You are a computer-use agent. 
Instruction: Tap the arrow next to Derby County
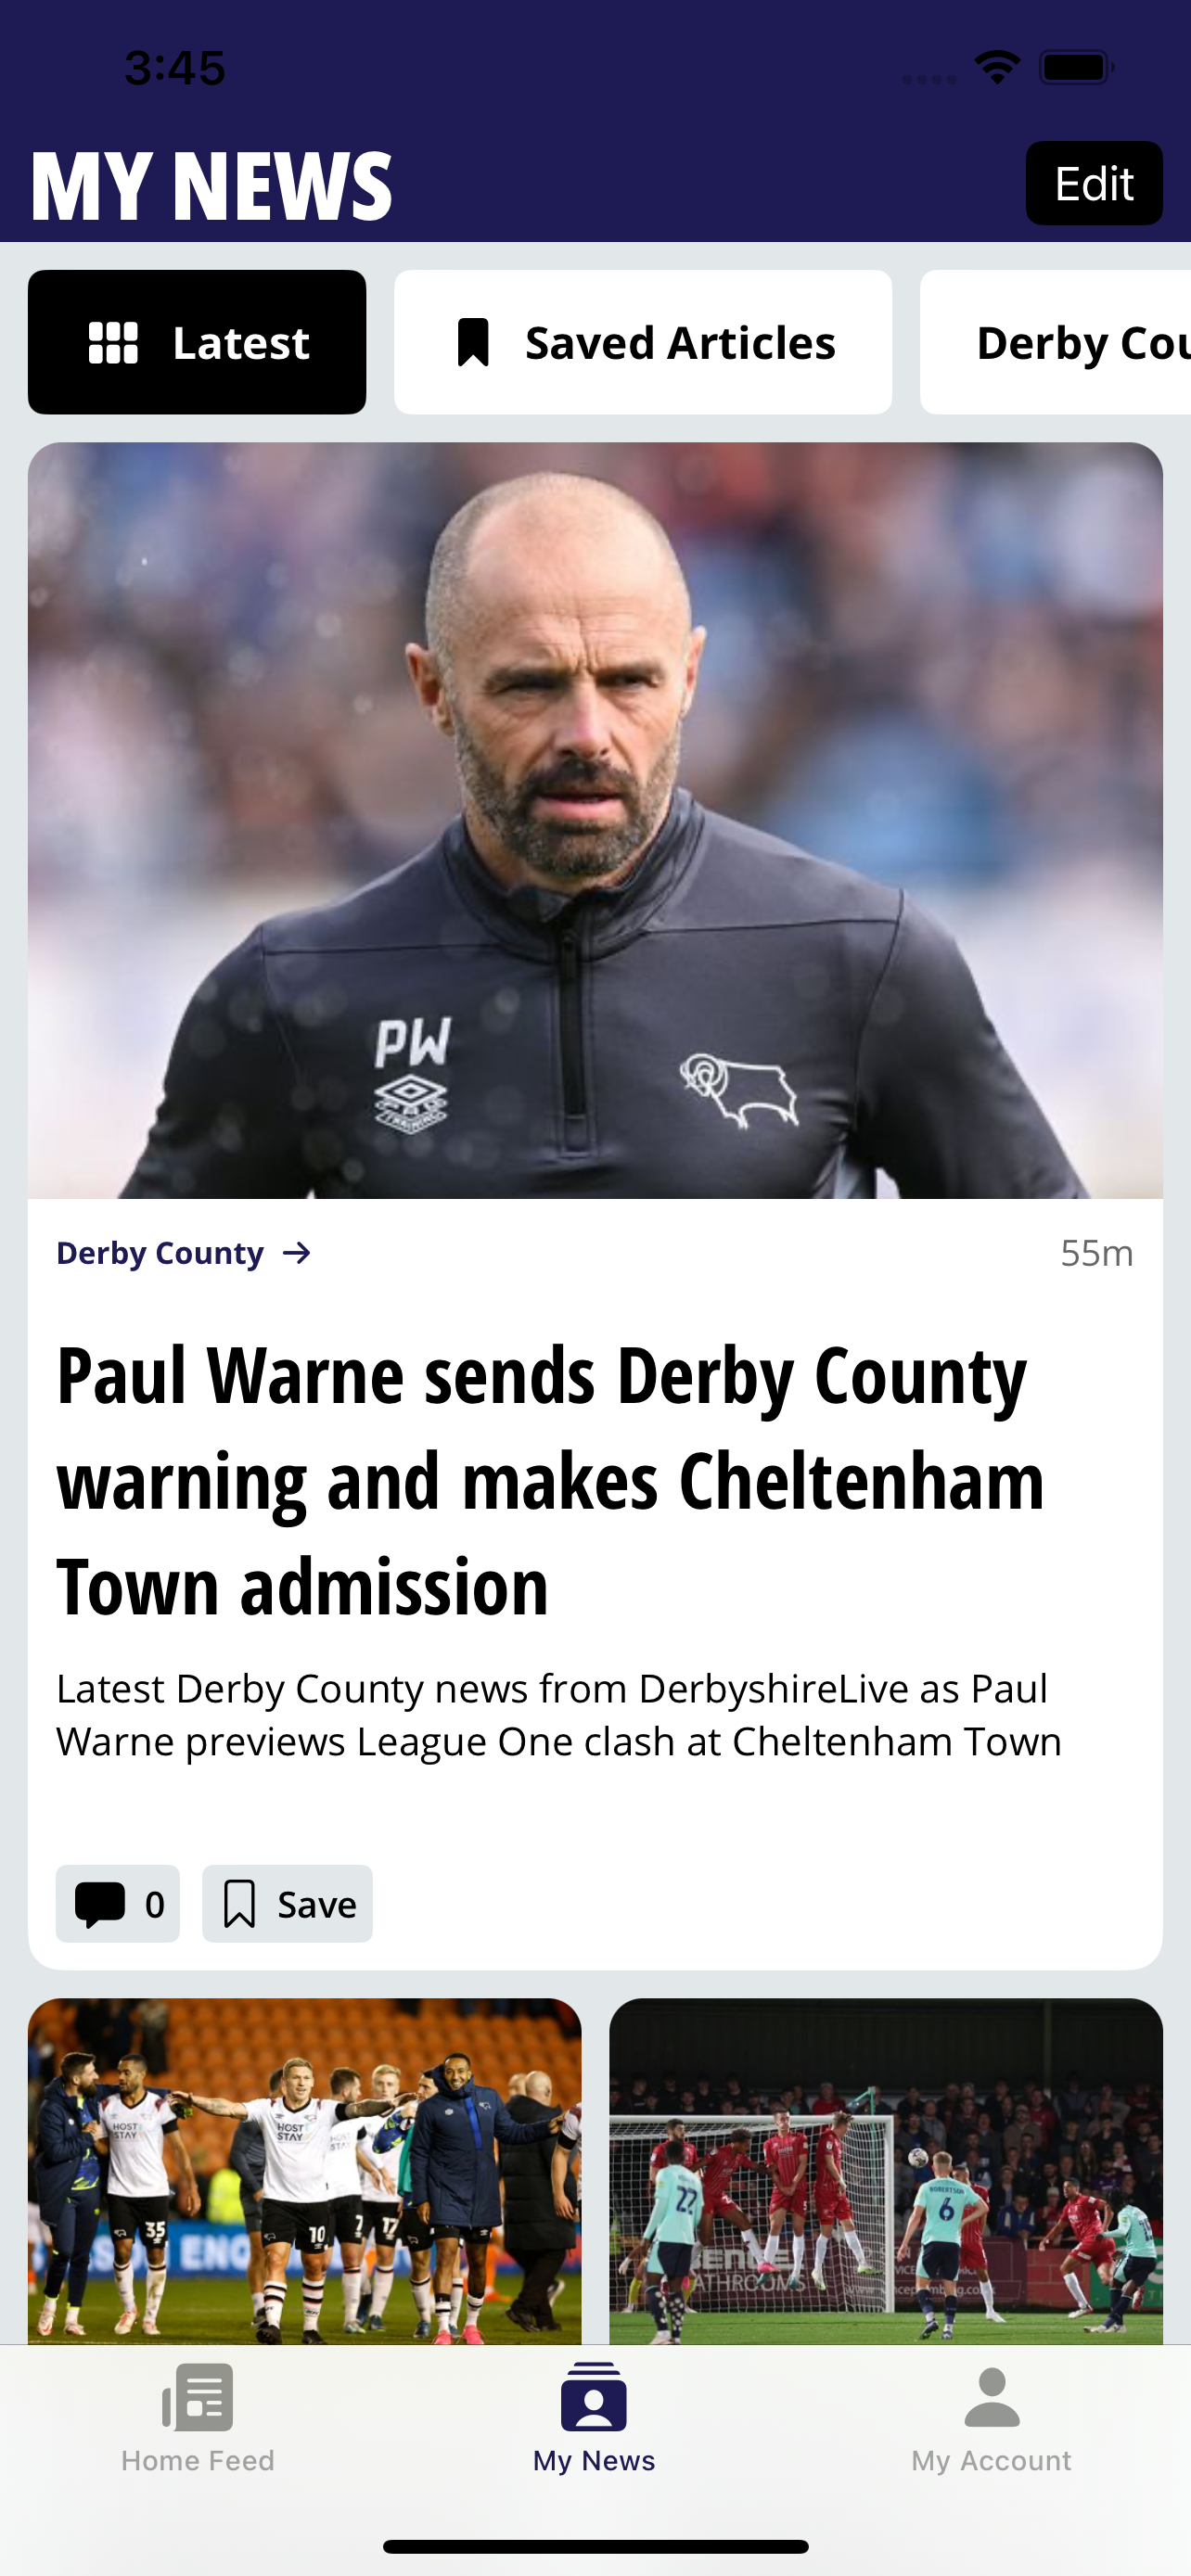297,1253
